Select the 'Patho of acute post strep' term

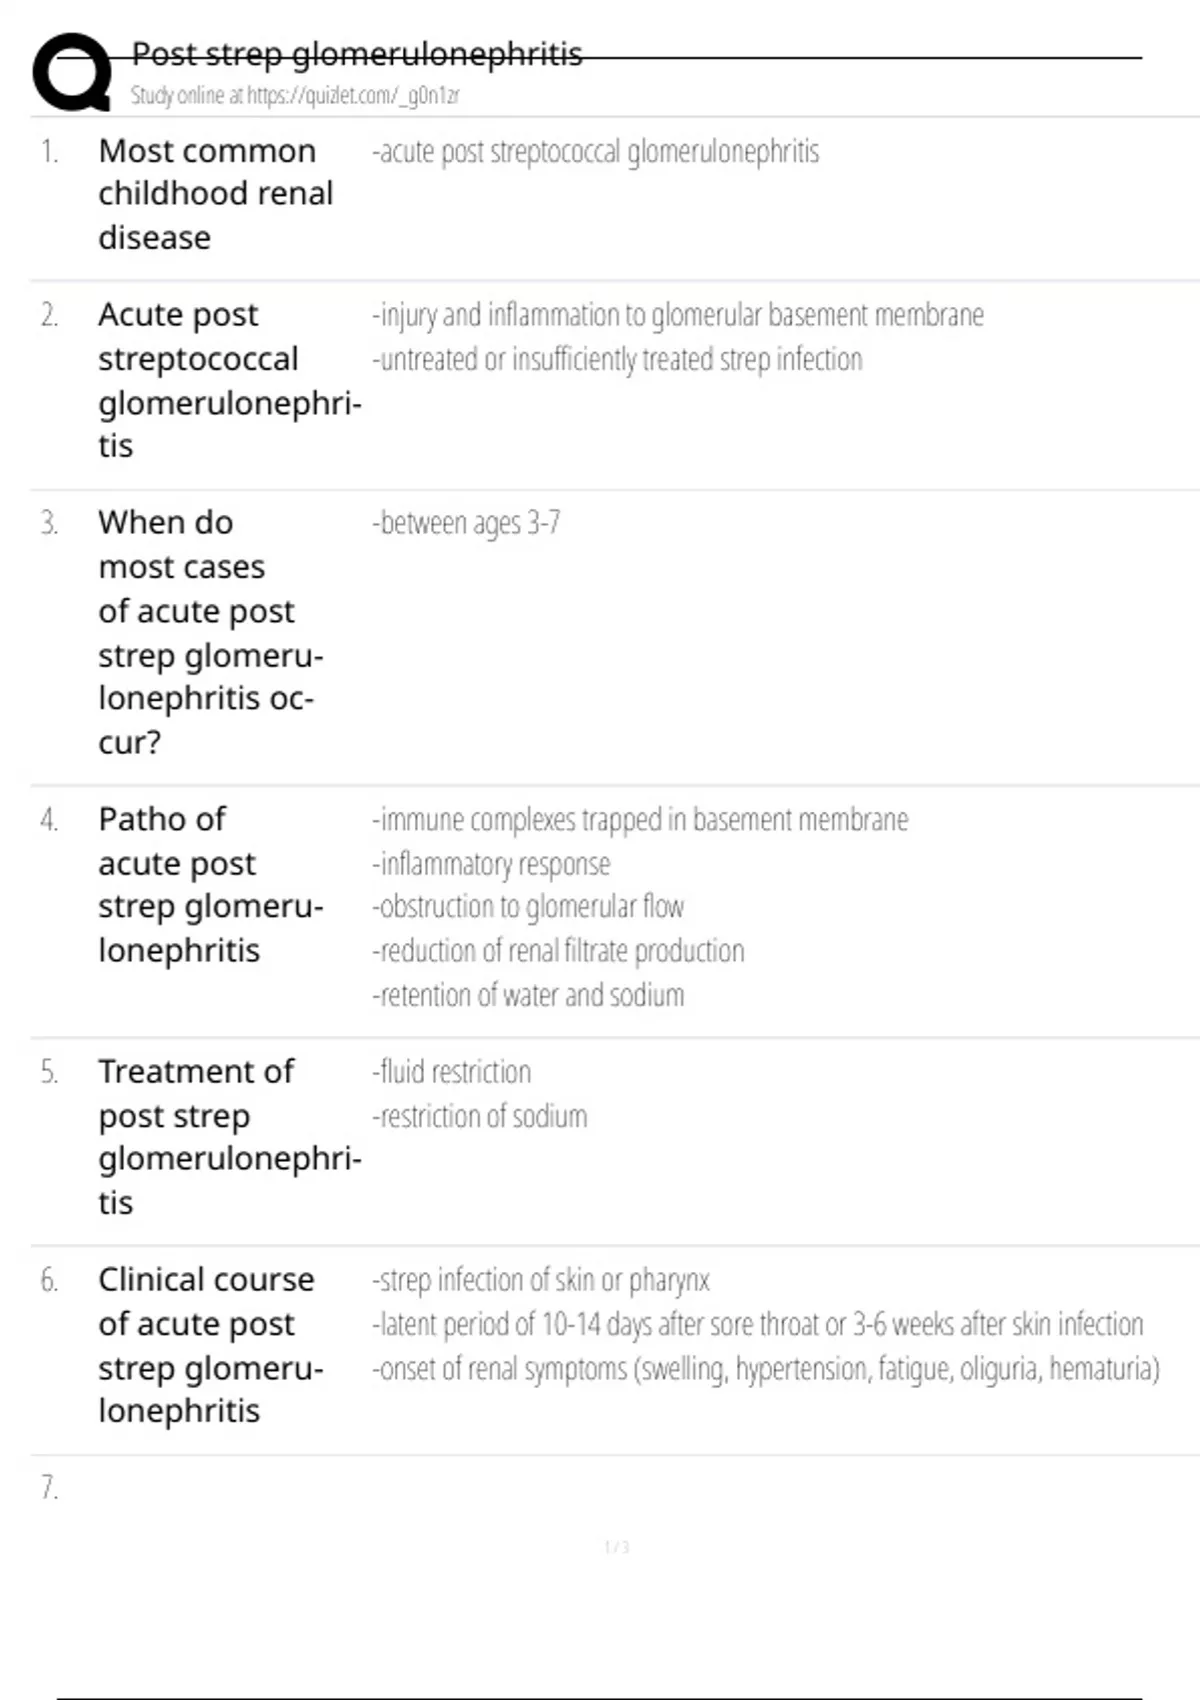pyautogui.click(x=210, y=884)
